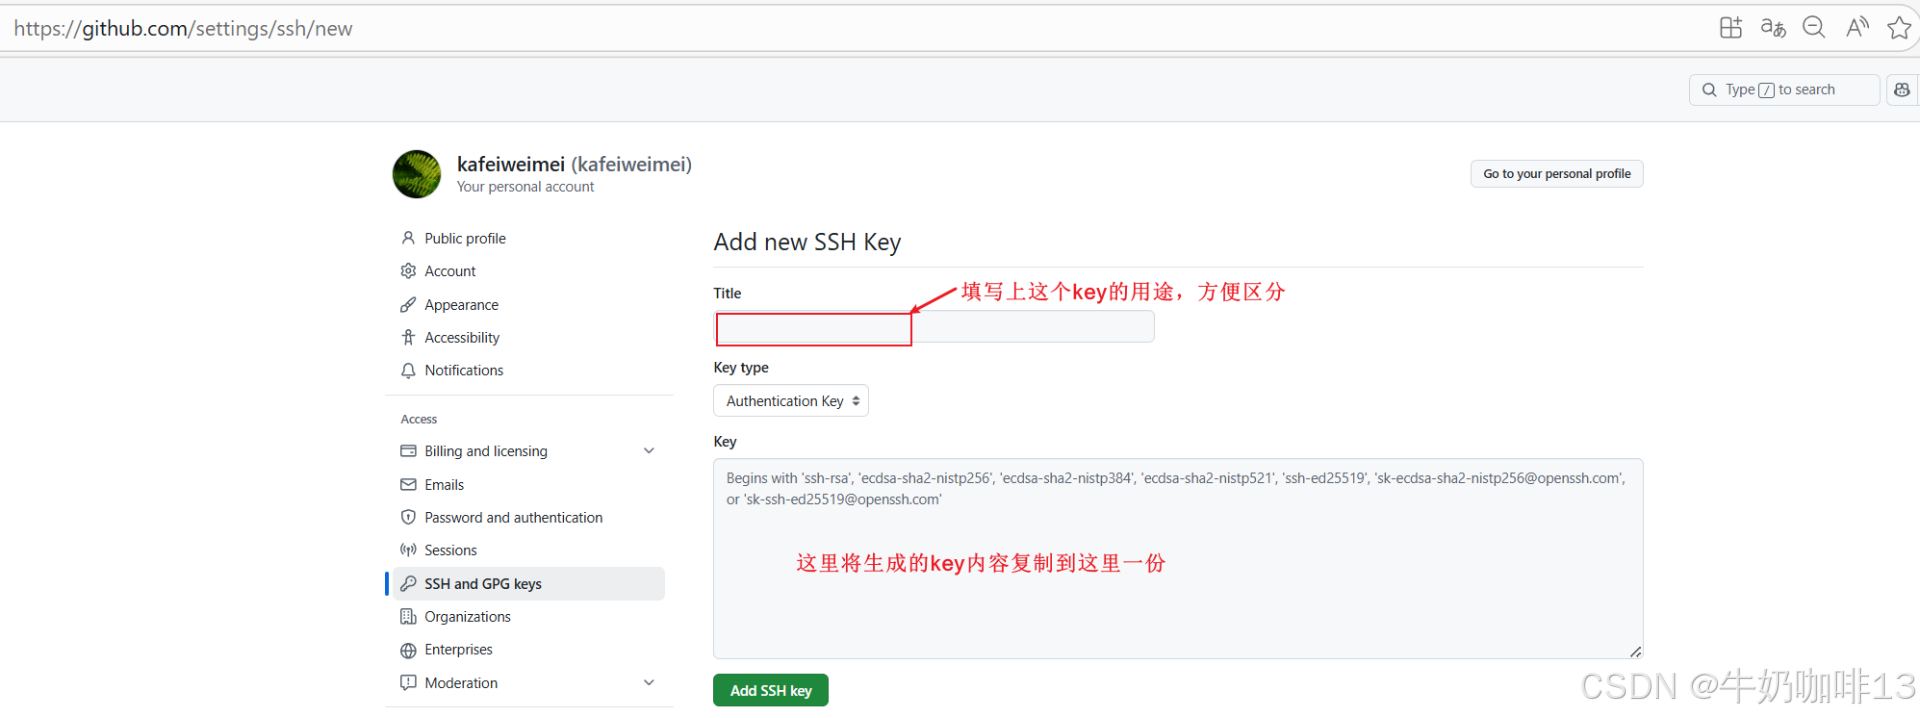Select SSH and GPG keys item
Image resolution: width=1920 pixels, height=718 pixels.
pyautogui.click(x=528, y=584)
